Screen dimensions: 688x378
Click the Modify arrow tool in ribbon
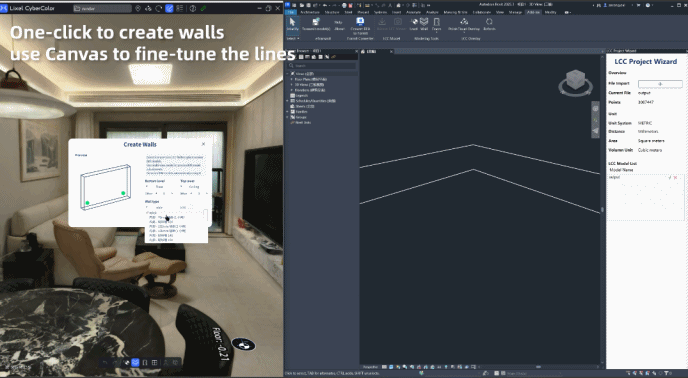coord(292,24)
